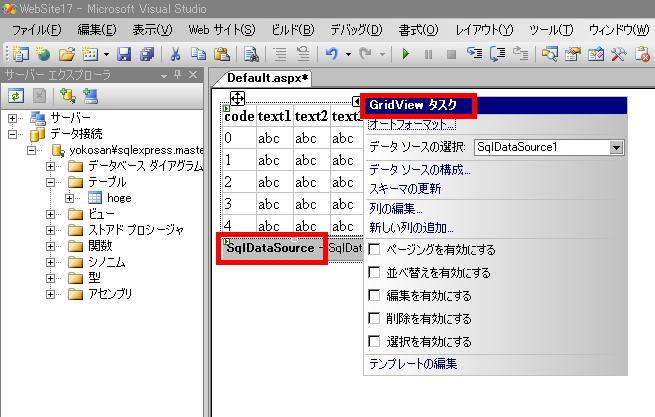Save the current file with floppy icon

click(x=124, y=54)
